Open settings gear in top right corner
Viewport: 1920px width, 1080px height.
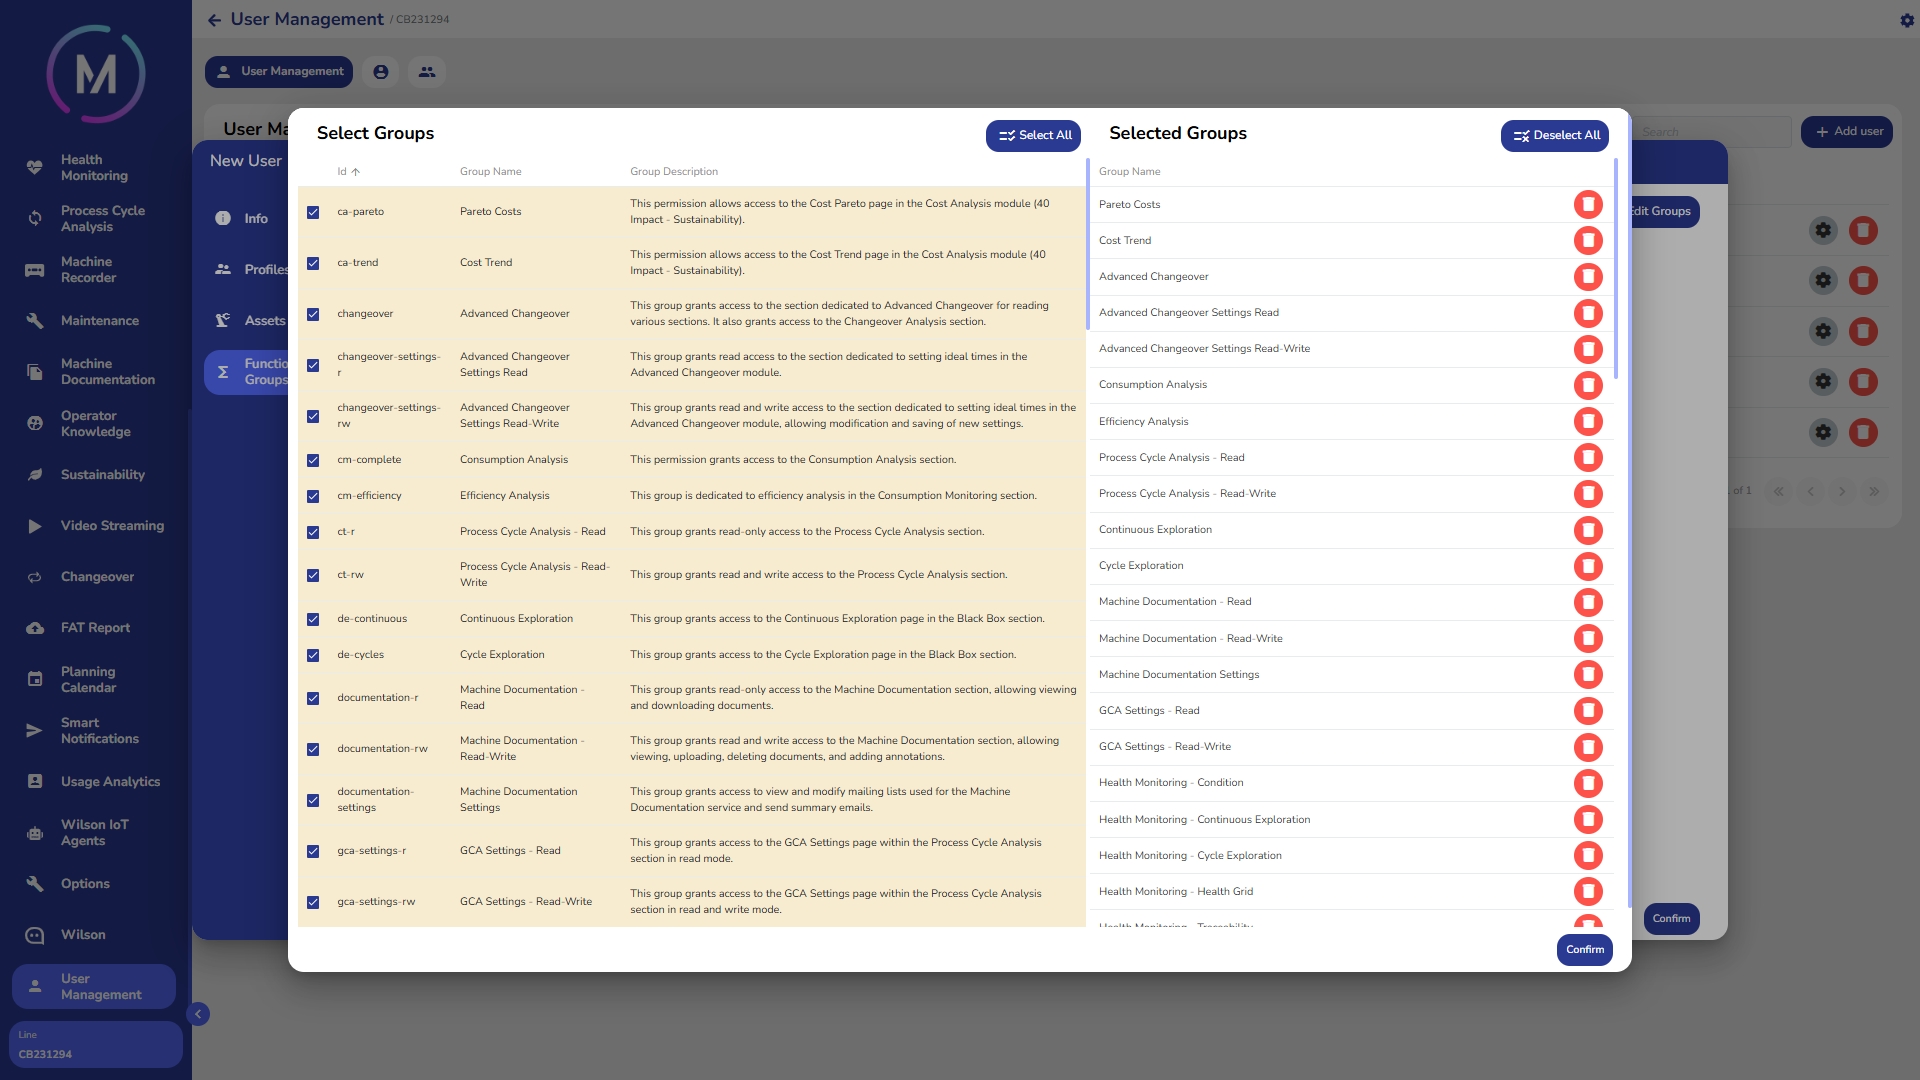[1906, 20]
